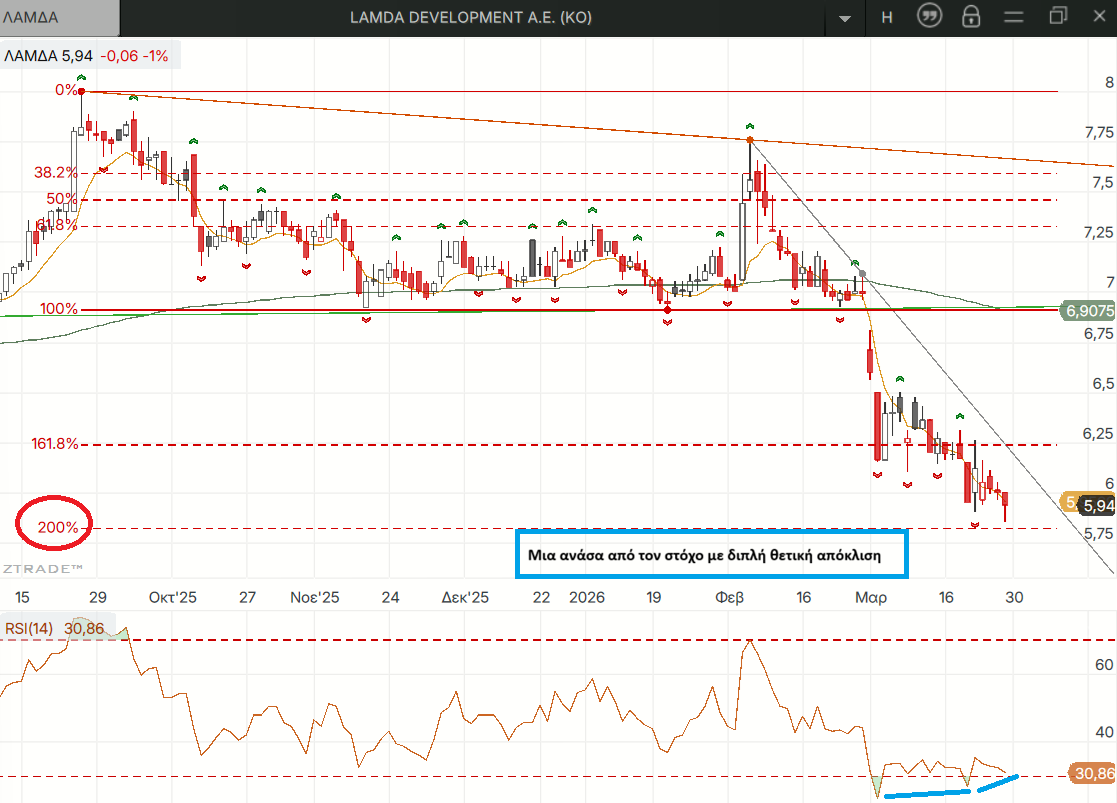The image size is (1117, 803).
Task: Open the quote comments bubble icon
Action: [929, 17]
